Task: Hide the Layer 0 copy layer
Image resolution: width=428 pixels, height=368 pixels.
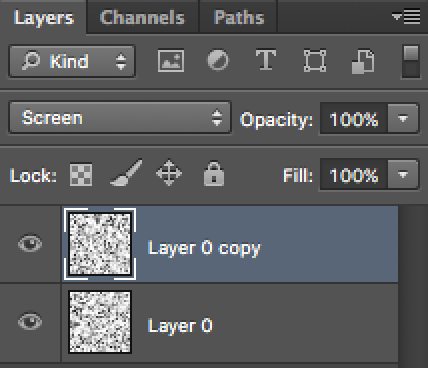Action: point(30,243)
